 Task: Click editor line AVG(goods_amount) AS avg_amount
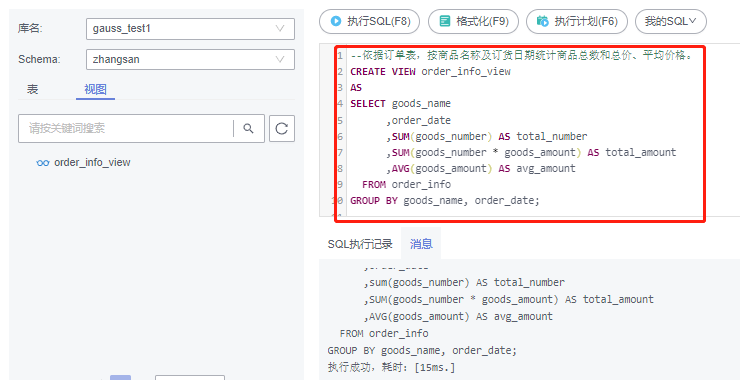coord(481,169)
